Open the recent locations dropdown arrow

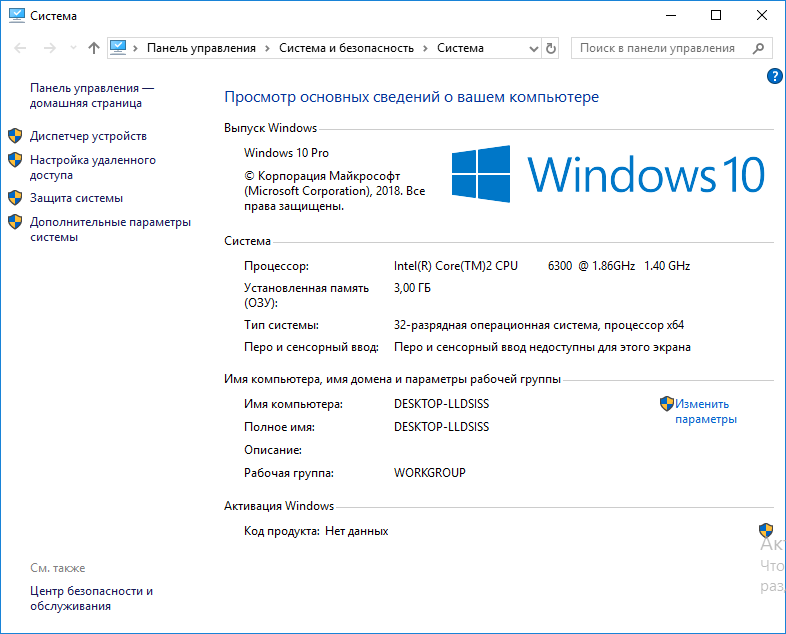click(73, 48)
